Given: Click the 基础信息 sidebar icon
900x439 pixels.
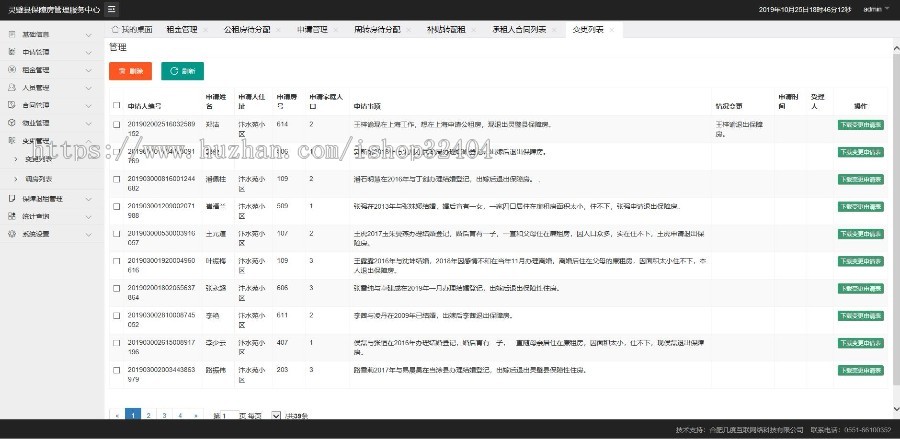Looking at the screenshot, I should coord(11,34).
